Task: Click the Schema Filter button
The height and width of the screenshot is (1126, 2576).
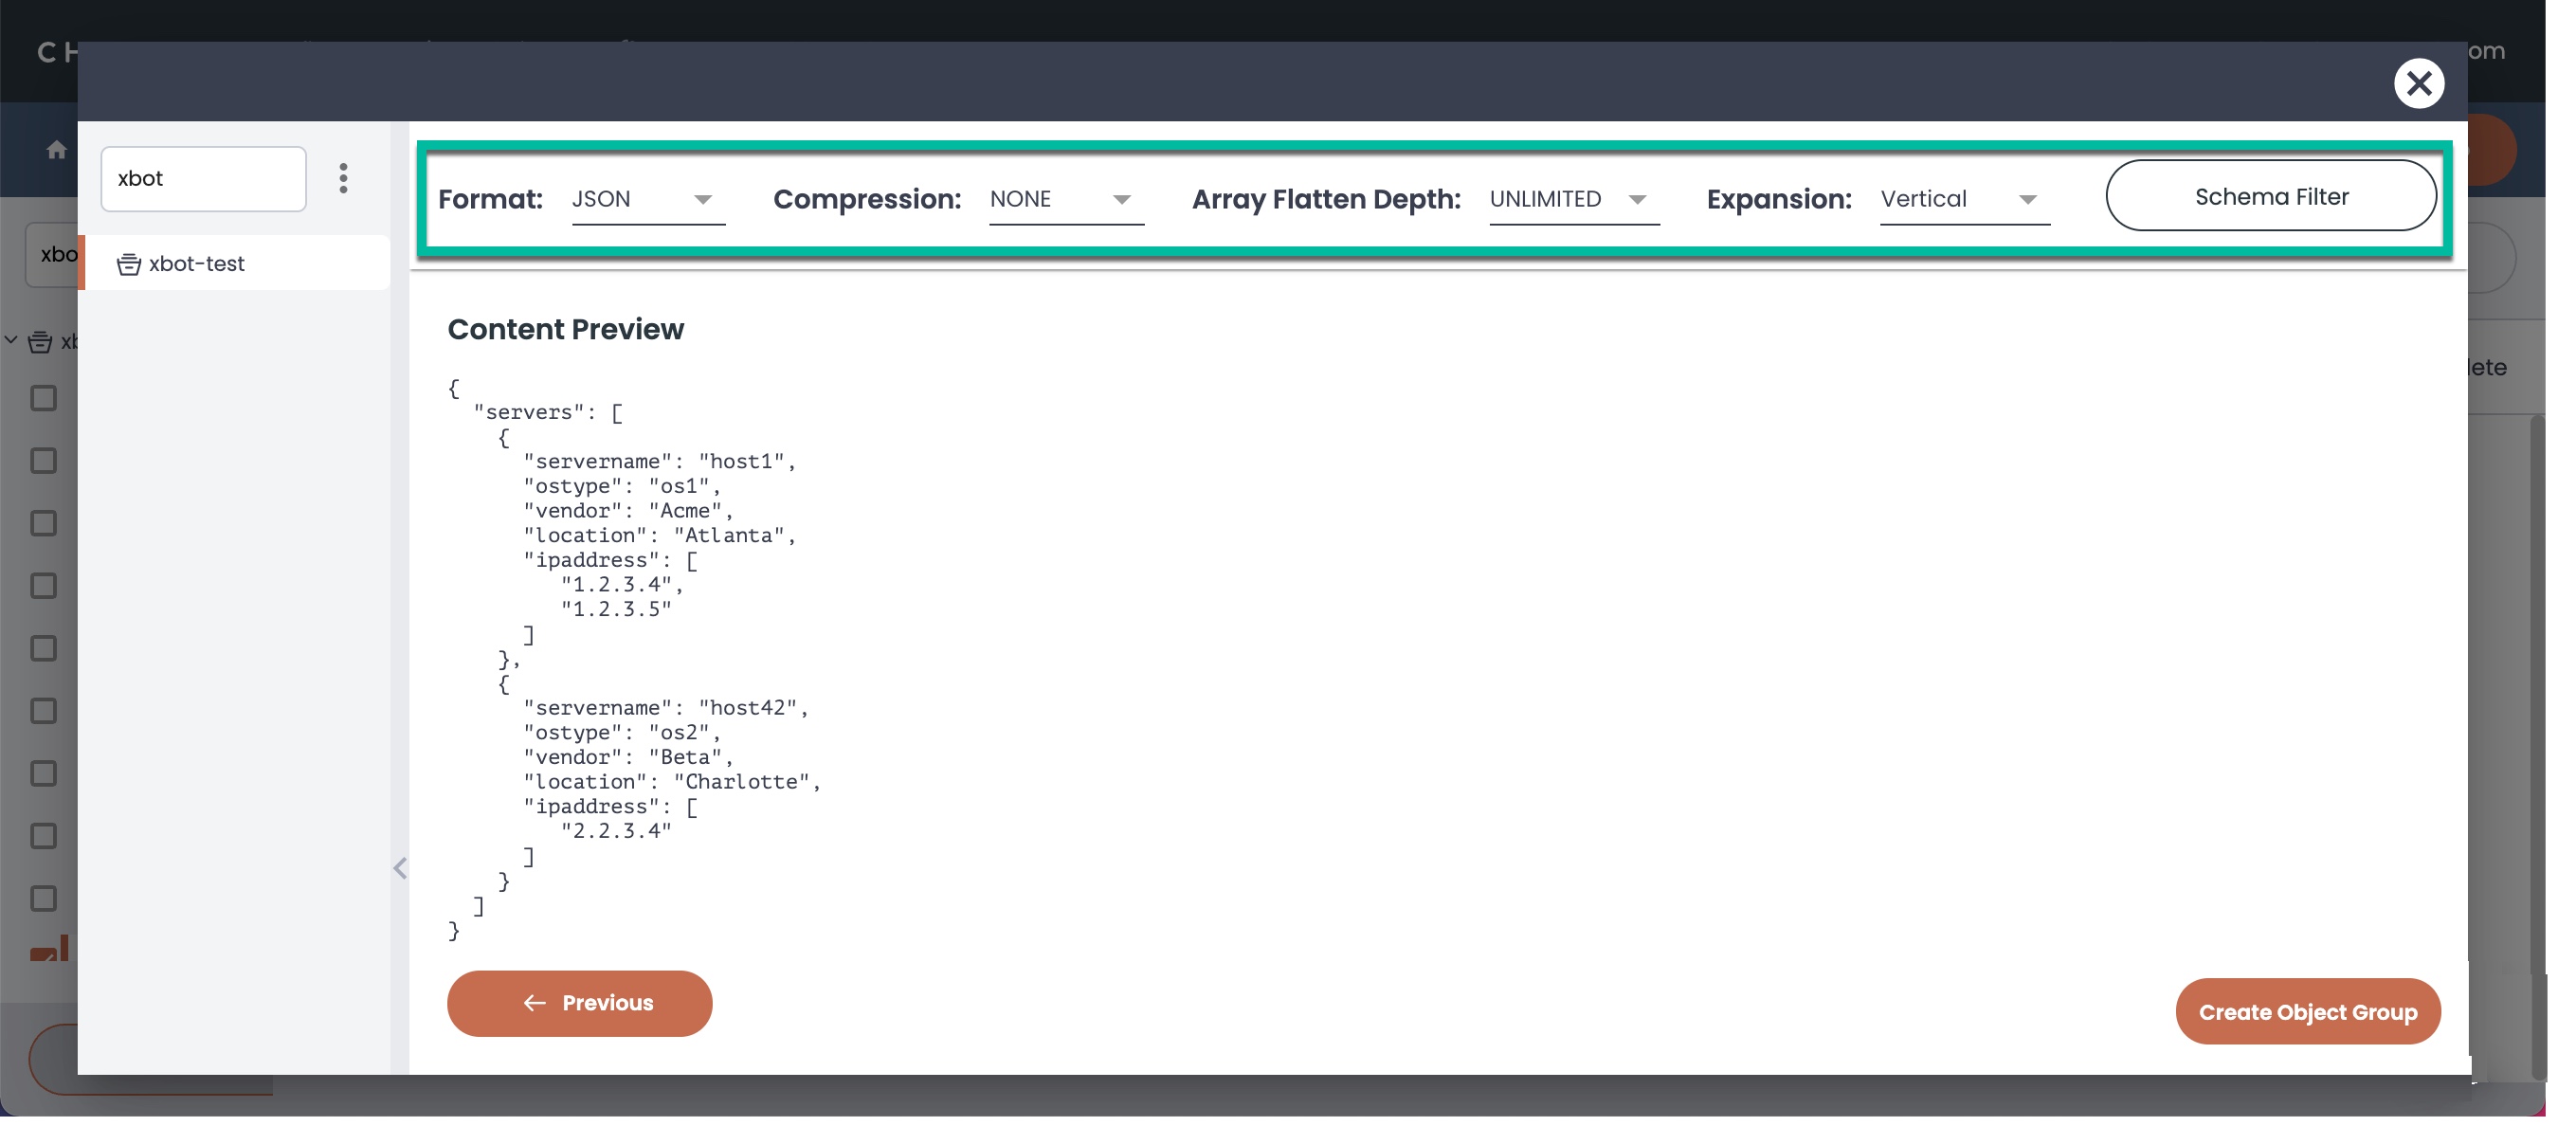Action: pyautogui.click(x=2270, y=196)
